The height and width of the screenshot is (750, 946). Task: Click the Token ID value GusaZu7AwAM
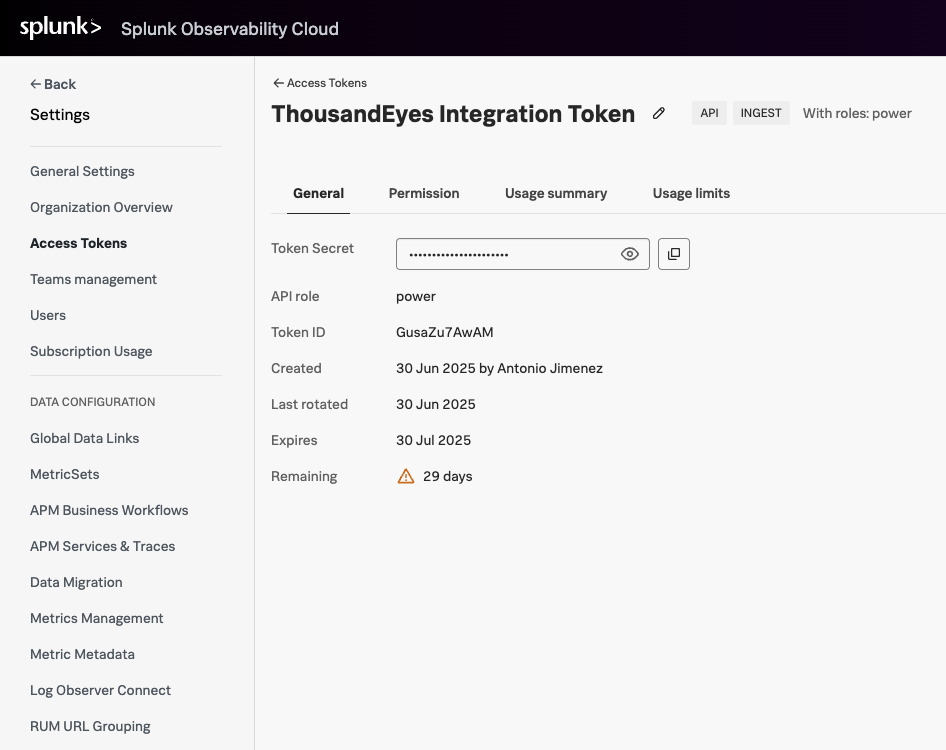[445, 332]
